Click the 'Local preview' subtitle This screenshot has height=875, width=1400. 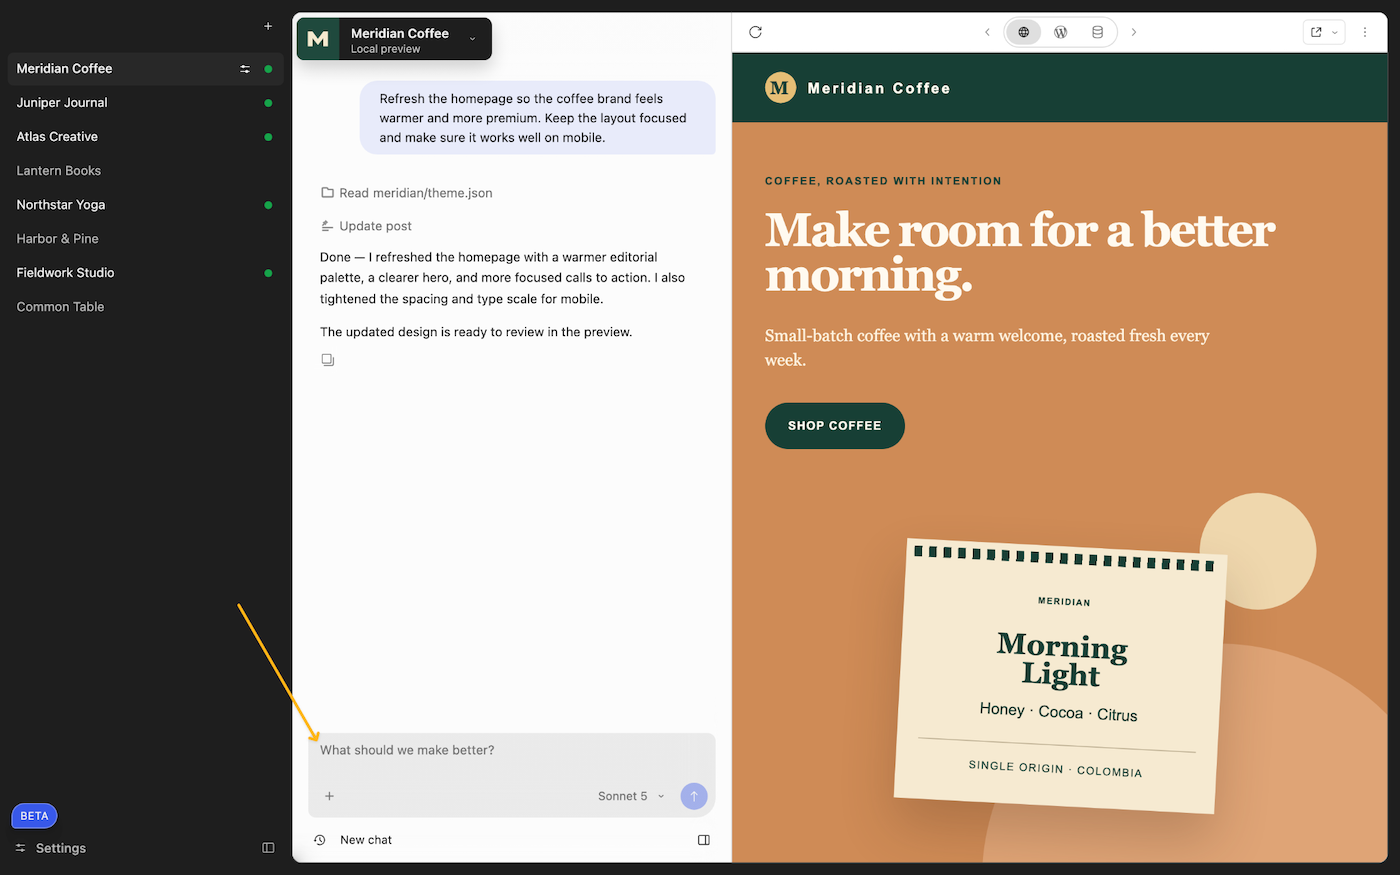[385, 49]
